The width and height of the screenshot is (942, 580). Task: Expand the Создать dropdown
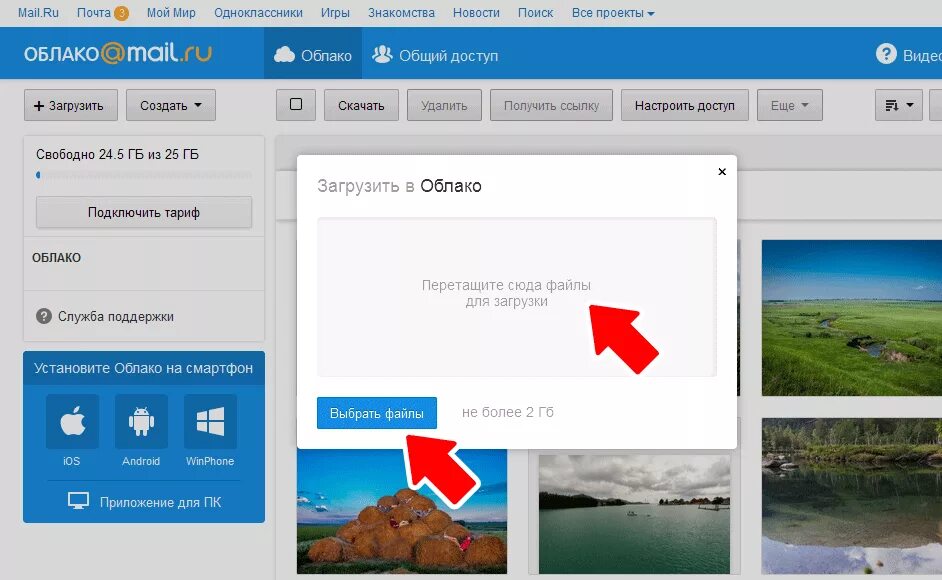(171, 105)
